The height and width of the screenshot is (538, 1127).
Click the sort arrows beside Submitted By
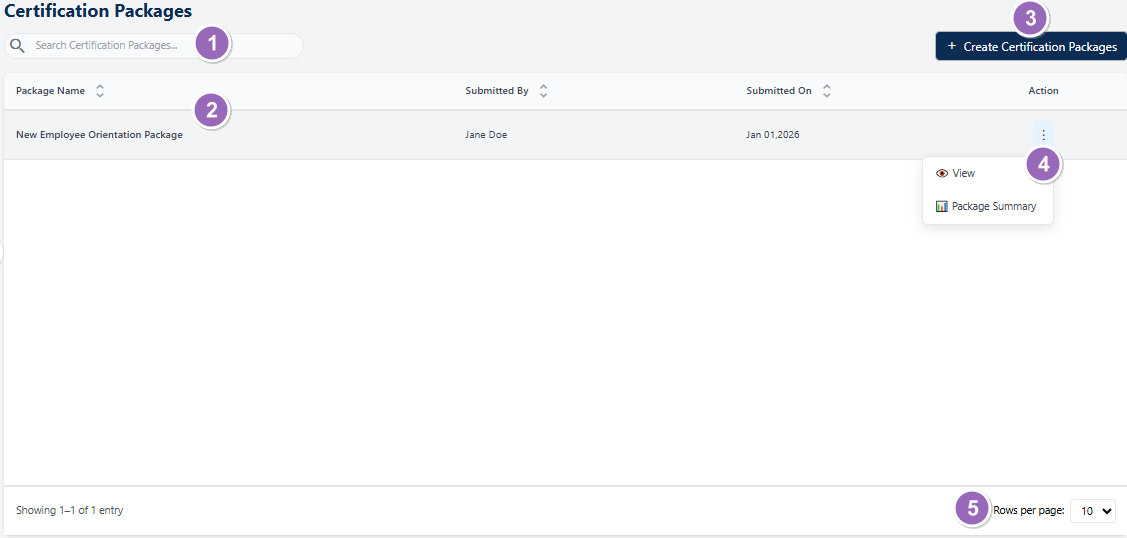coord(544,91)
